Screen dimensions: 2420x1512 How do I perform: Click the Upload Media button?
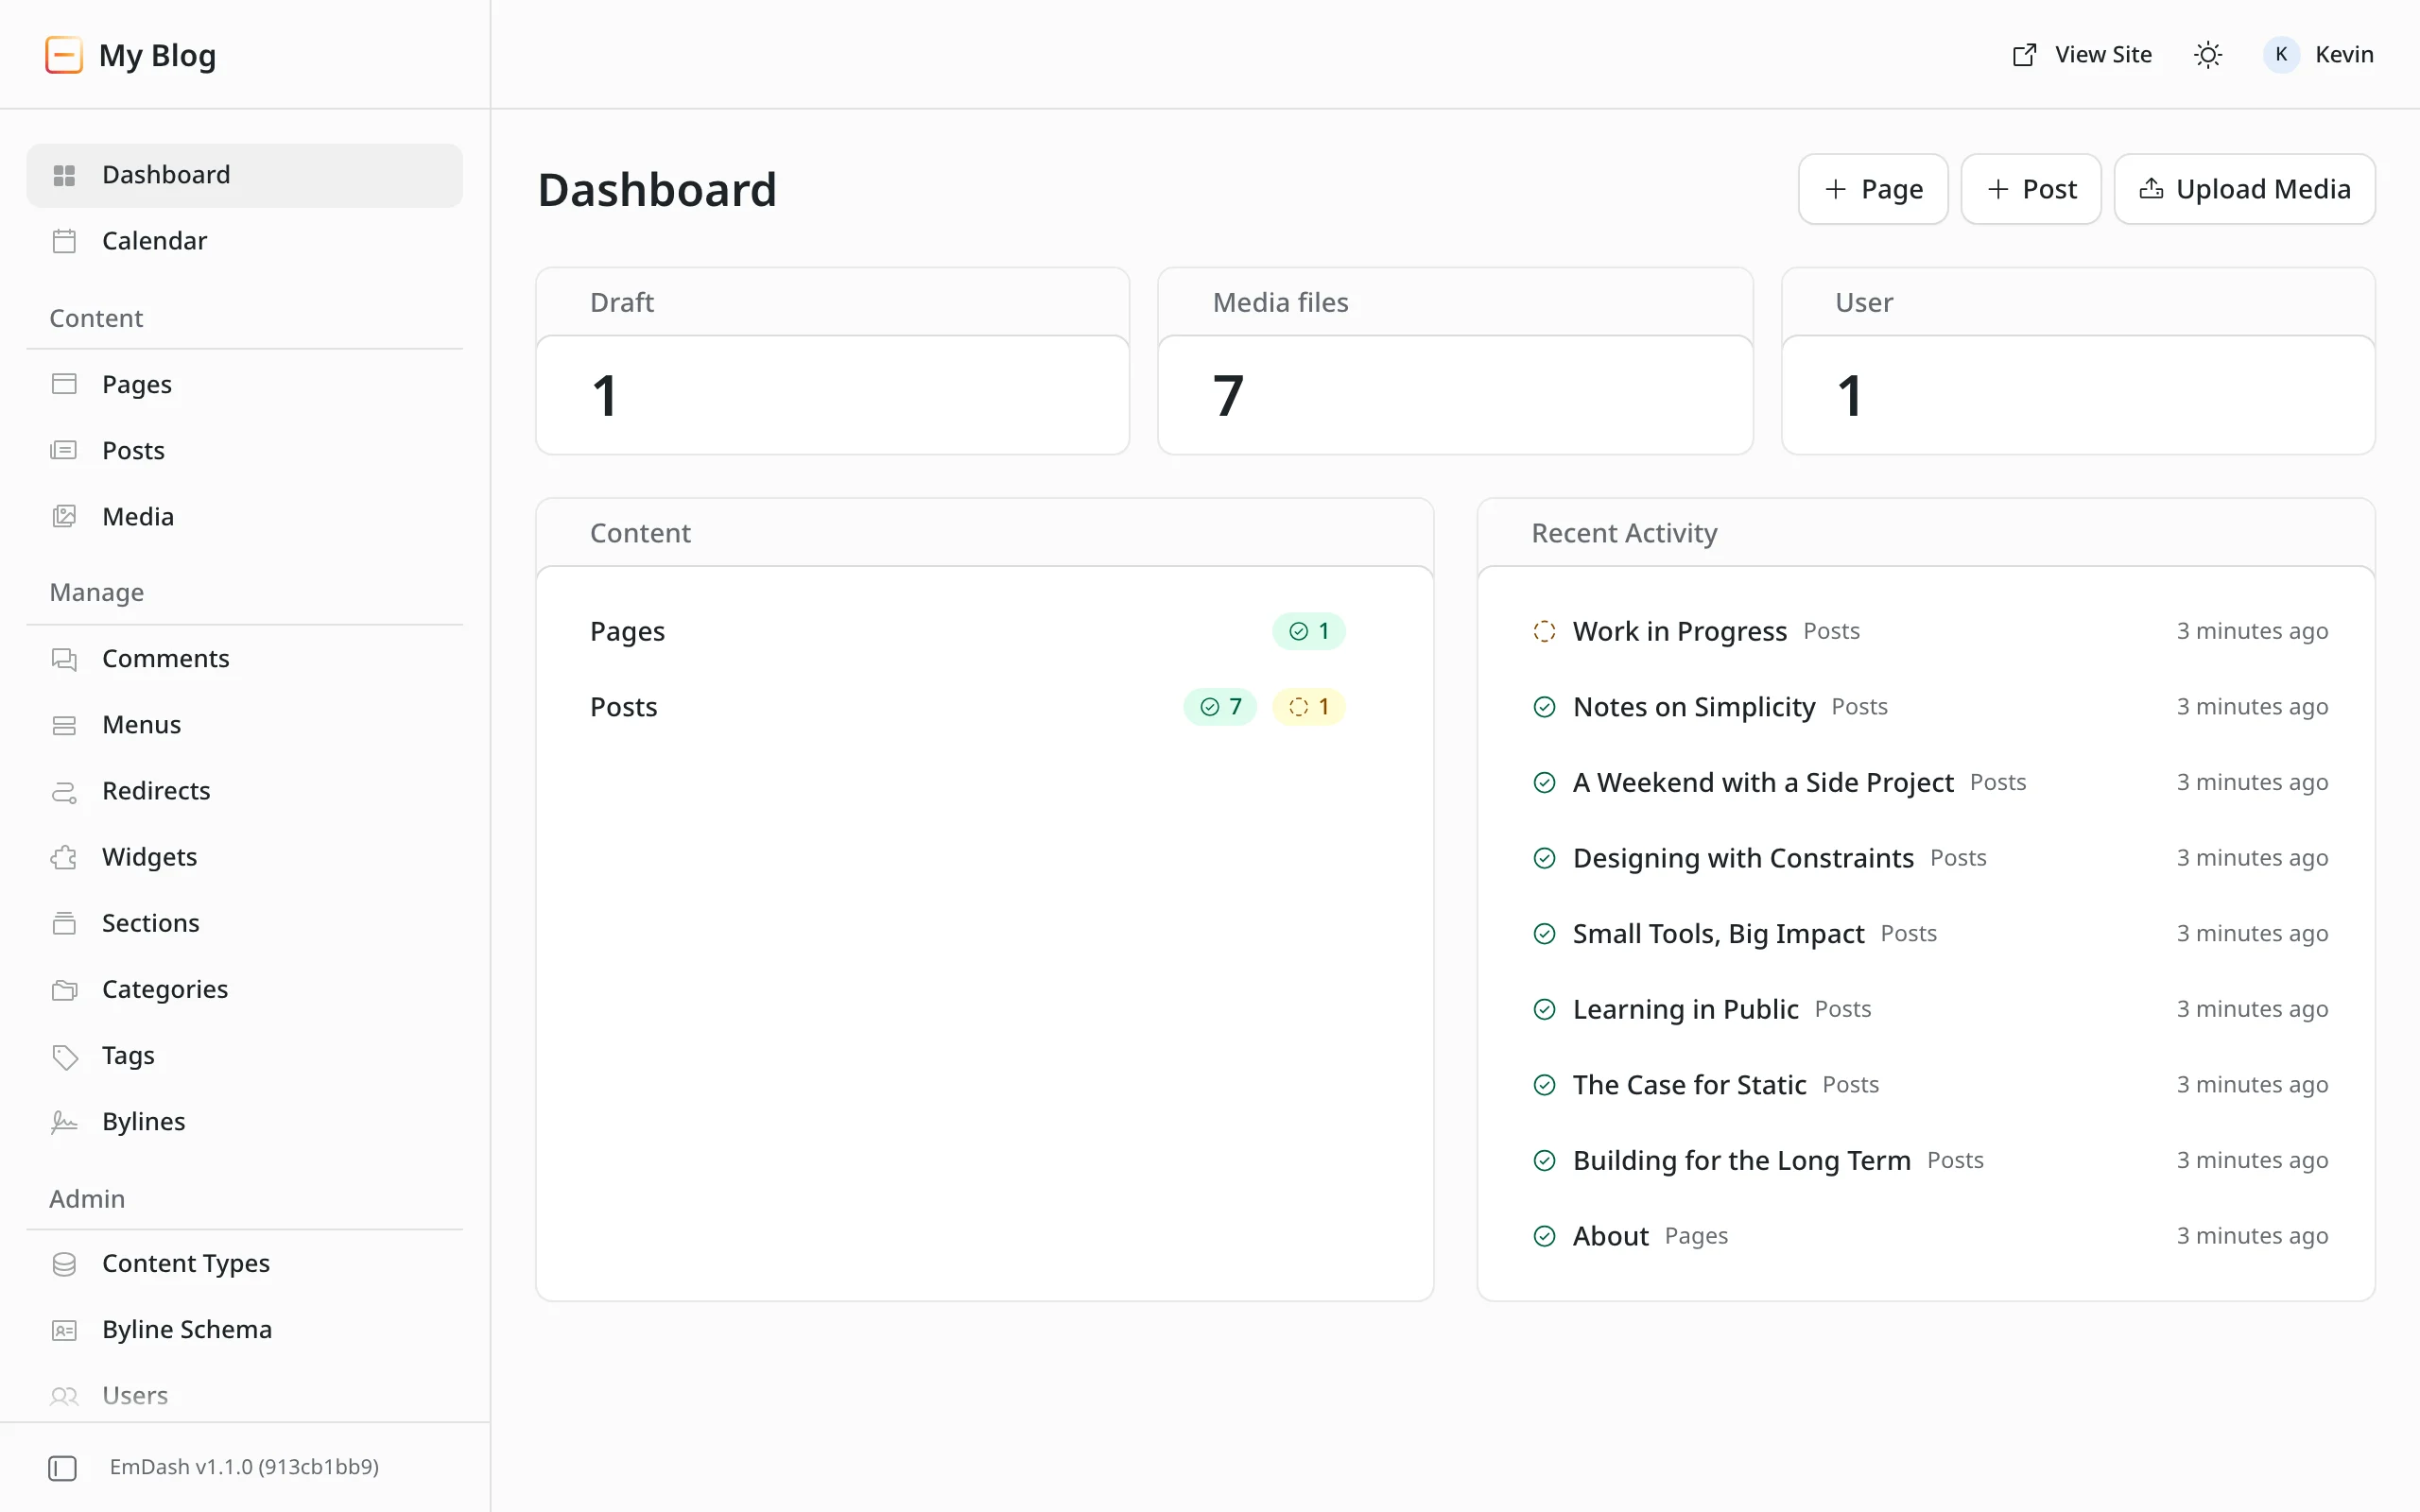pyautogui.click(x=2245, y=189)
